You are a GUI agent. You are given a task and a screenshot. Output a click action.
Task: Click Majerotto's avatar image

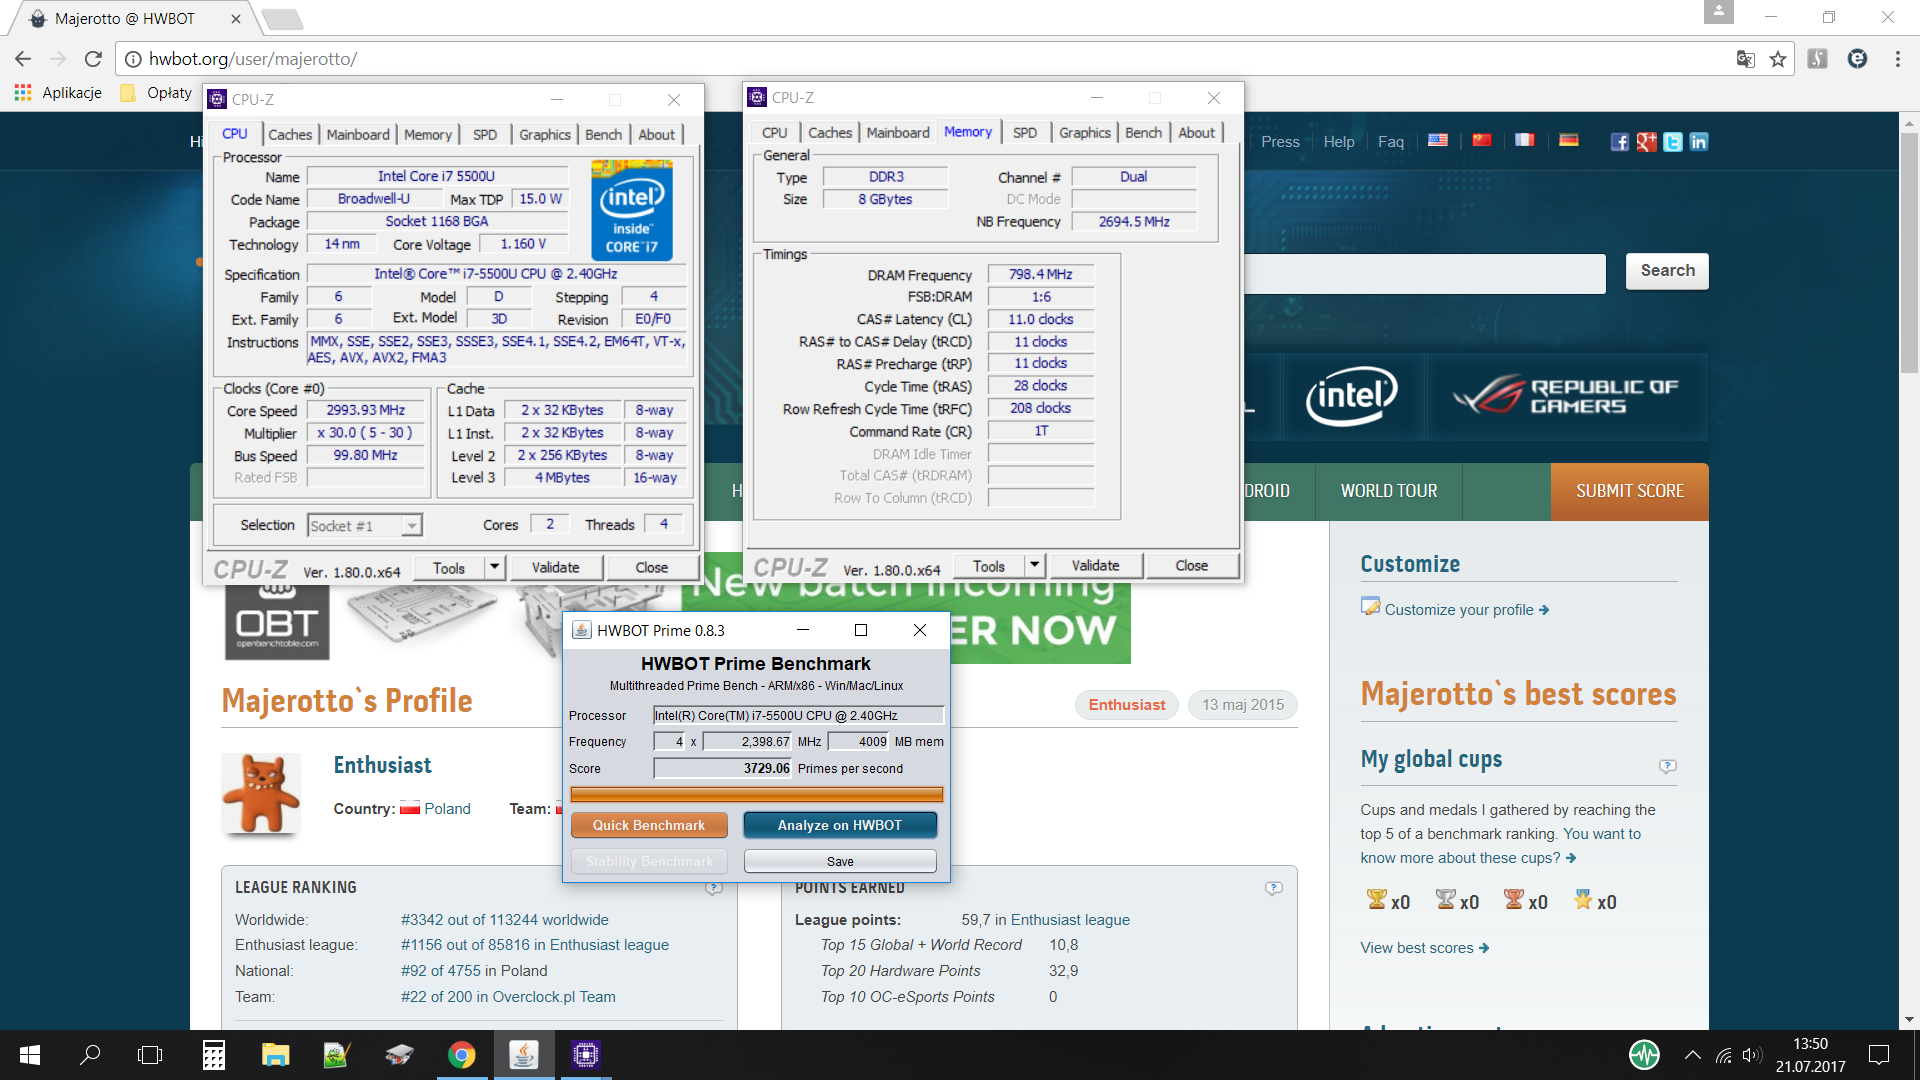click(261, 794)
